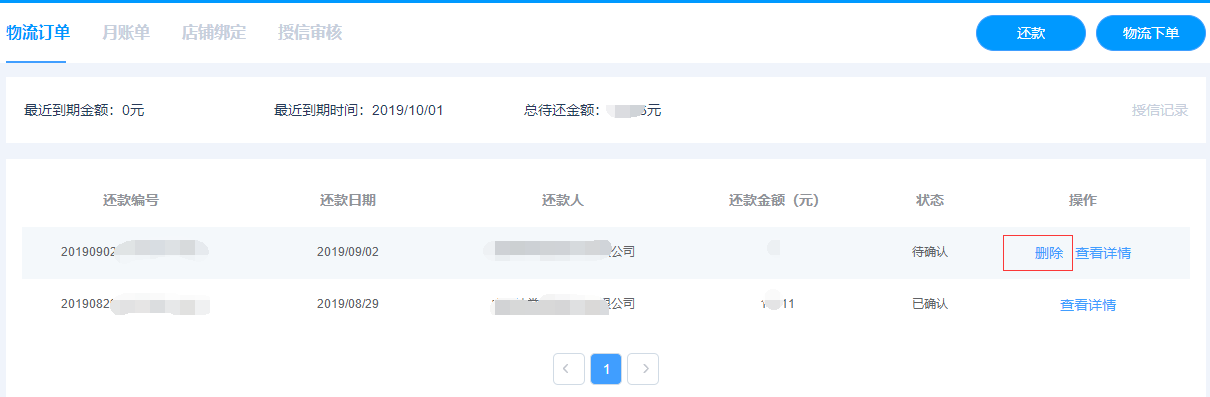Select page 1 in pagination
The height and width of the screenshot is (397, 1210).
[606, 369]
